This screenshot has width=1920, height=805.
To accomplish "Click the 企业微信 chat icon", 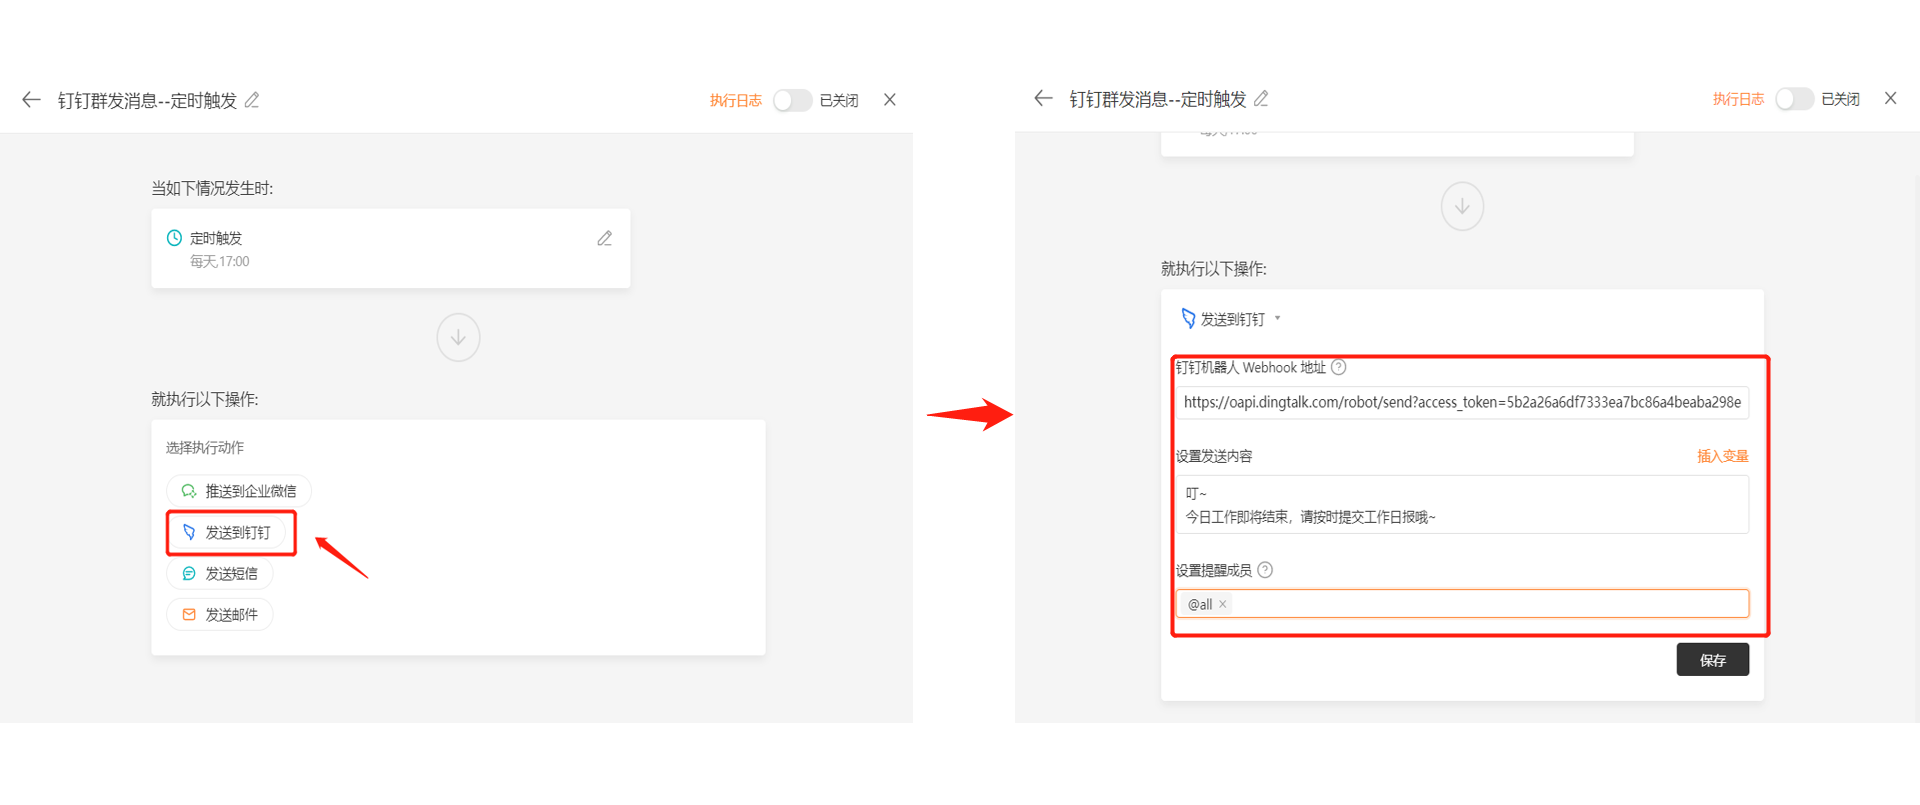I will 188,491.
